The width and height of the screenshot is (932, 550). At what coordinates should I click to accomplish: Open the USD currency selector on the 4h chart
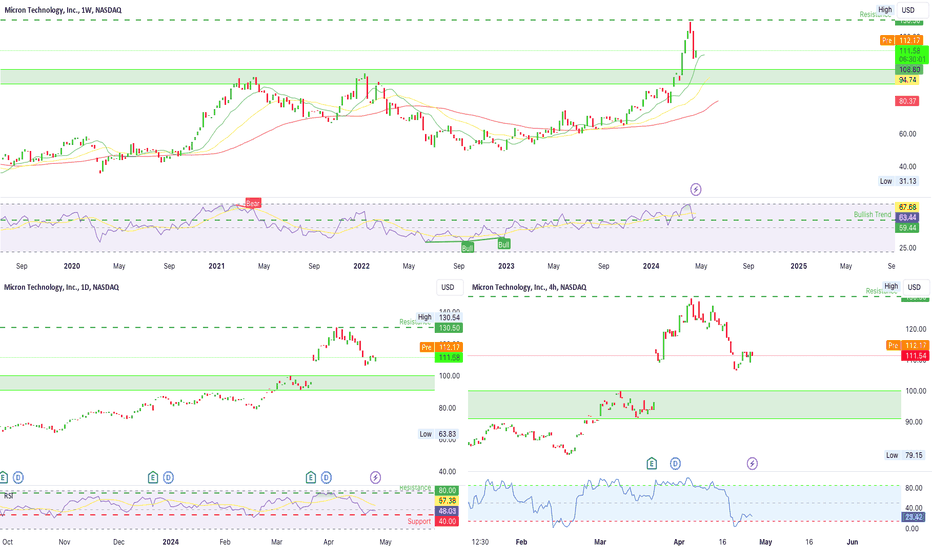(x=914, y=287)
